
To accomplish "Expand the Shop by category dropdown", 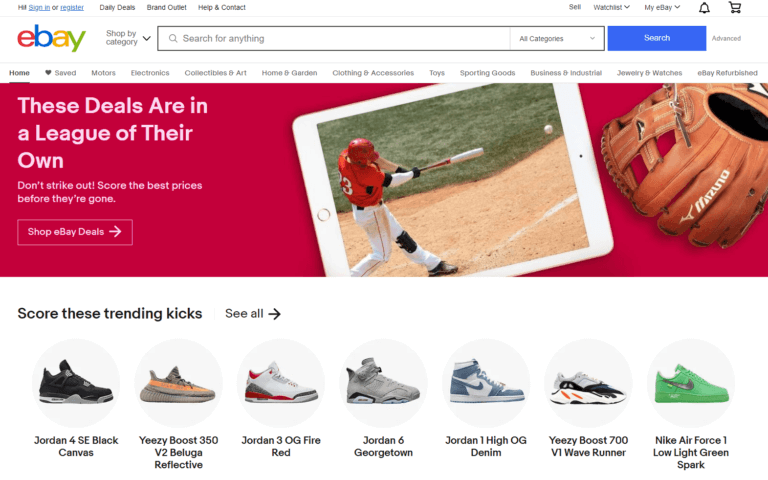I will point(128,39).
